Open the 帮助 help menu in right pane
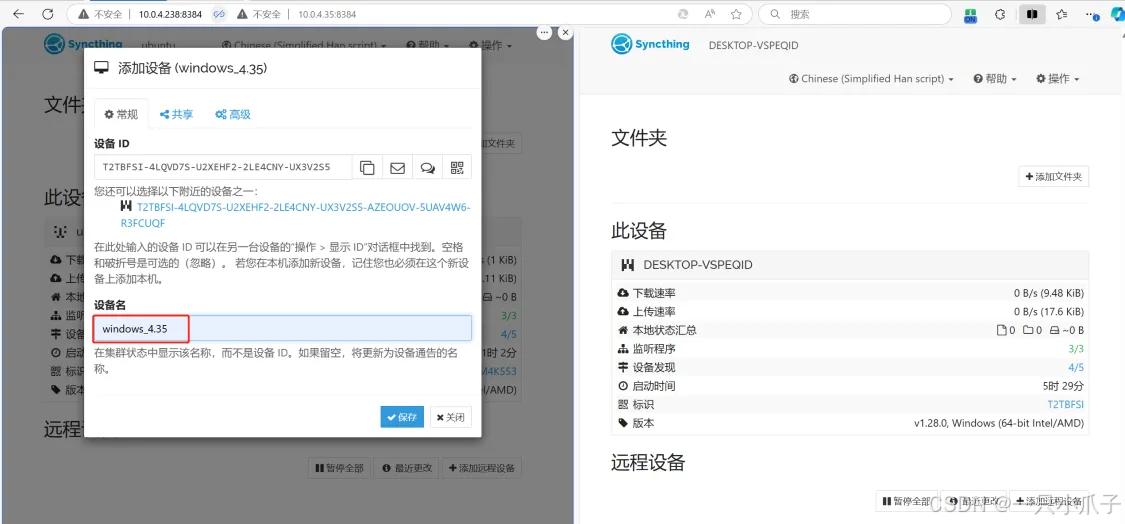Image resolution: width=1125 pixels, height=524 pixels. 995,79
